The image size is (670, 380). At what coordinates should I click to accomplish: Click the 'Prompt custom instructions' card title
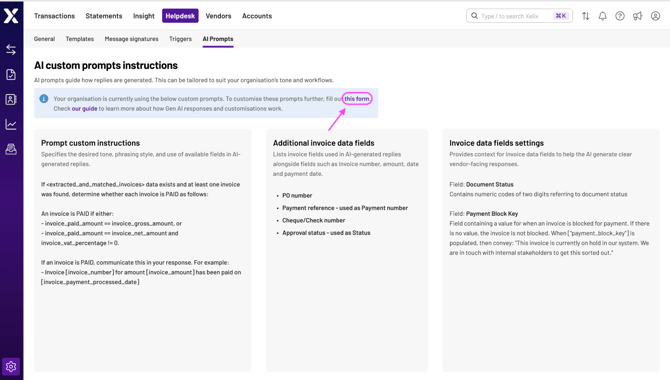pyautogui.click(x=91, y=143)
